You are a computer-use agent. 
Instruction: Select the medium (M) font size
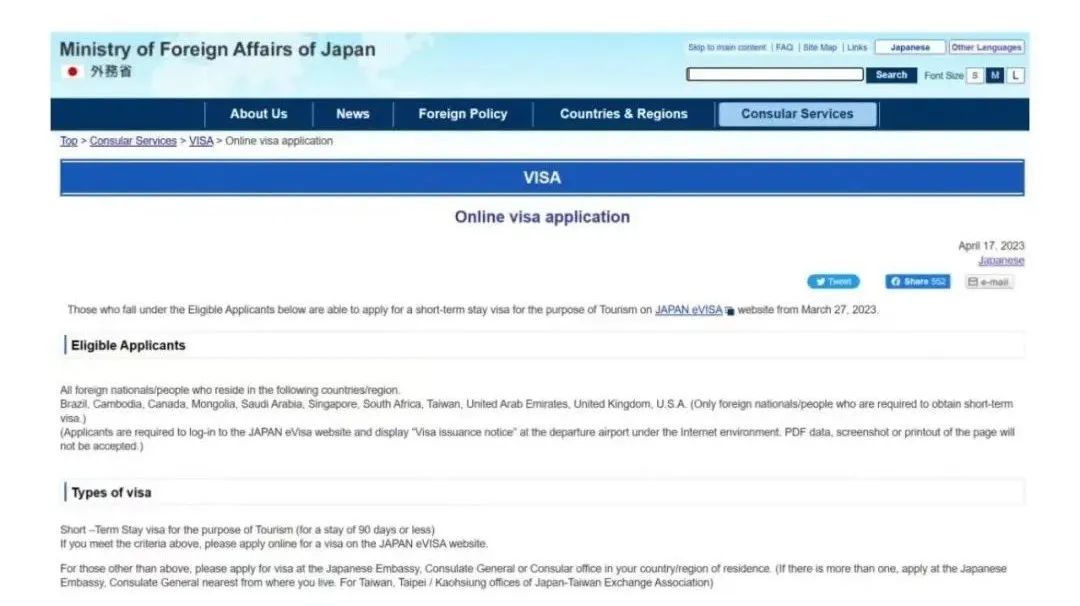coord(995,75)
